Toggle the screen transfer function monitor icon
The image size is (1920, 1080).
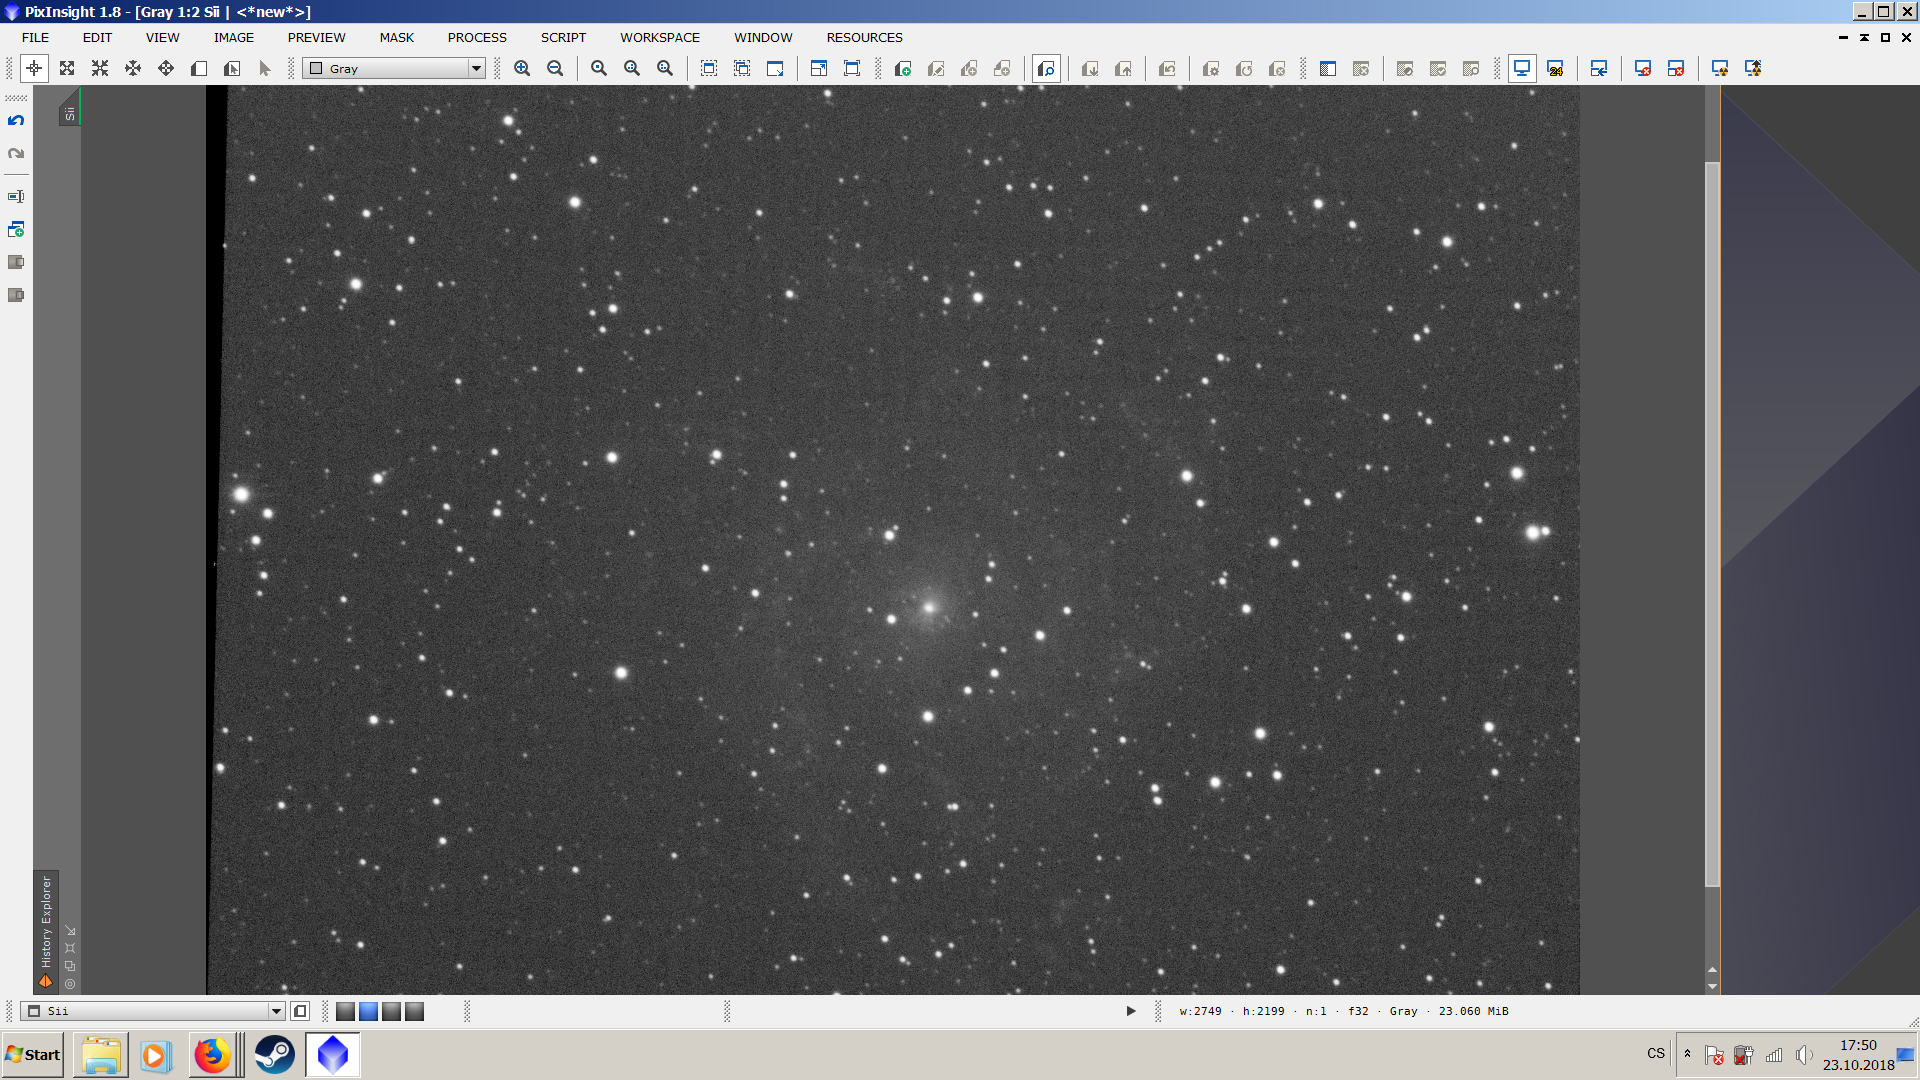pyautogui.click(x=1521, y=68)
